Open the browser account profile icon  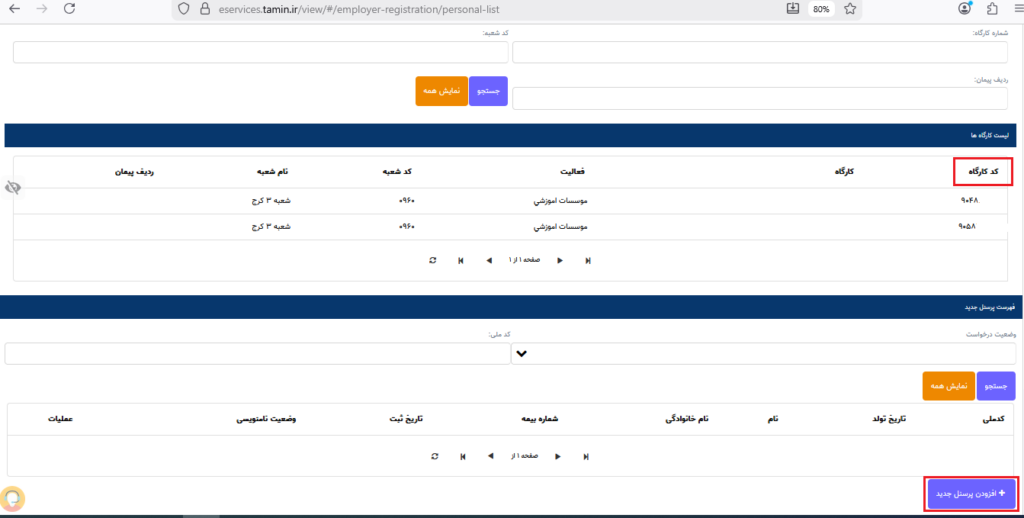coord(965,8)
